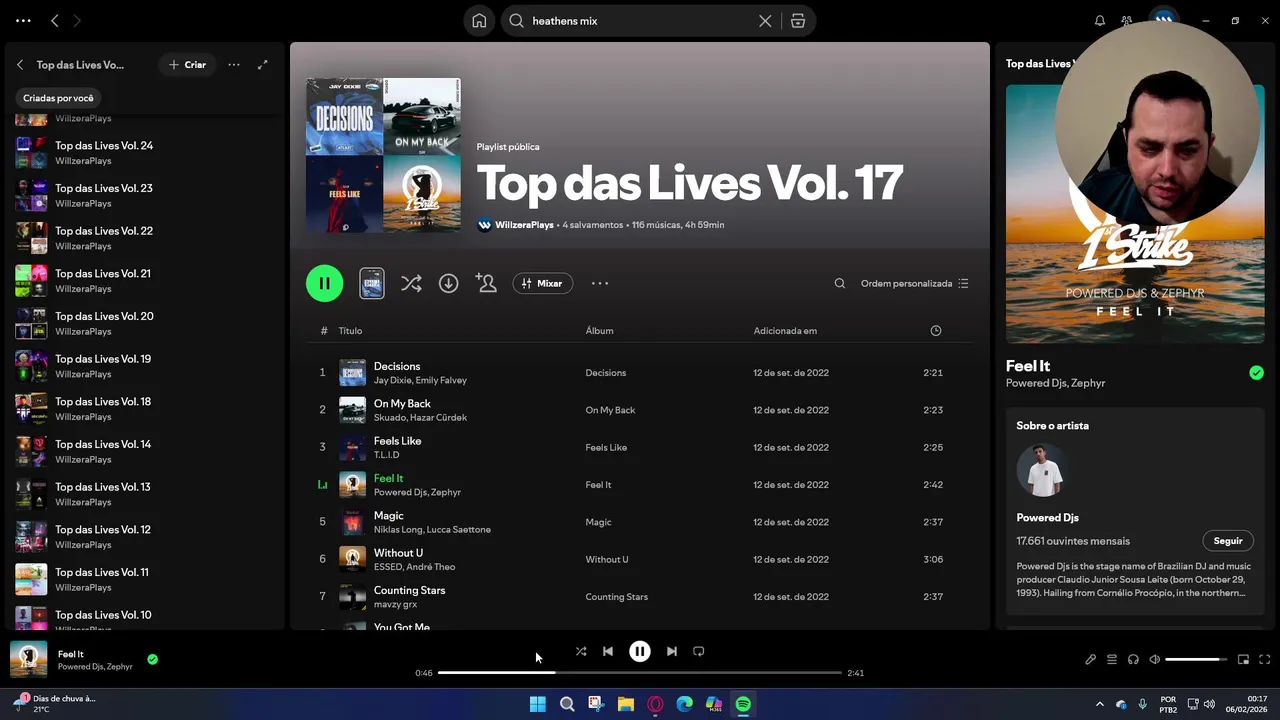Select the Counting Stars track title

pyautogui.click(x=409, y=590)
